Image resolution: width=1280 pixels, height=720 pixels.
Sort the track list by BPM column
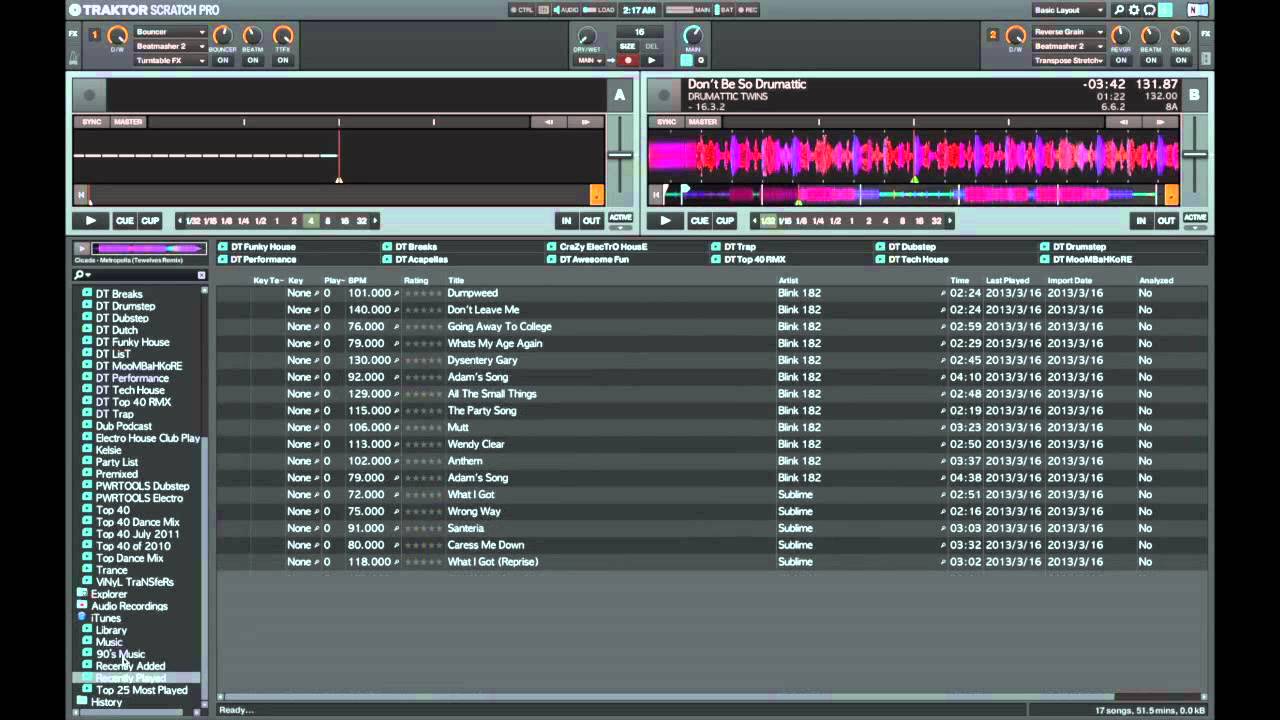tap(357, 281)
